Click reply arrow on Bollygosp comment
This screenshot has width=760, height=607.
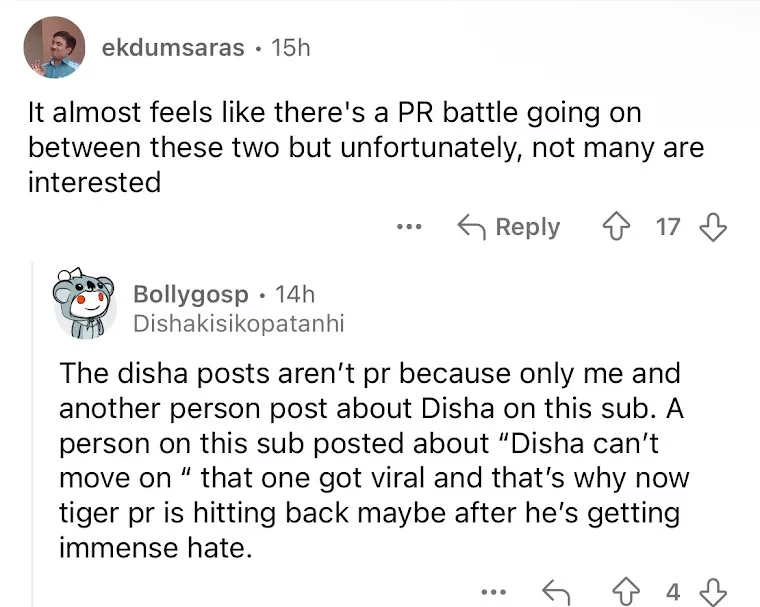[x=557, y=592]
